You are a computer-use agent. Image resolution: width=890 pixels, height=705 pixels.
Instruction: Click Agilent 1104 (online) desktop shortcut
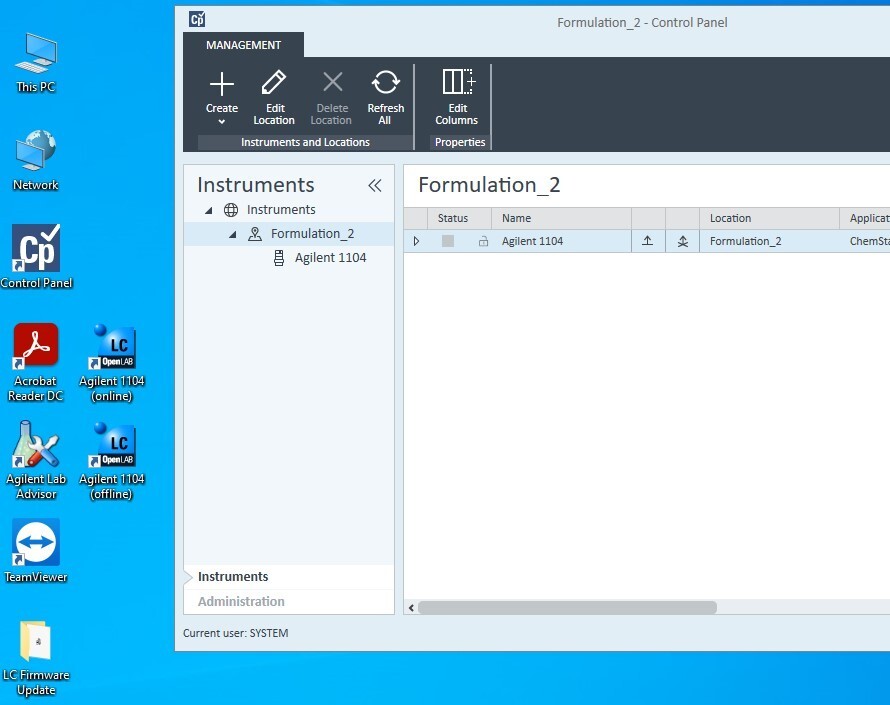coord(112,363)
